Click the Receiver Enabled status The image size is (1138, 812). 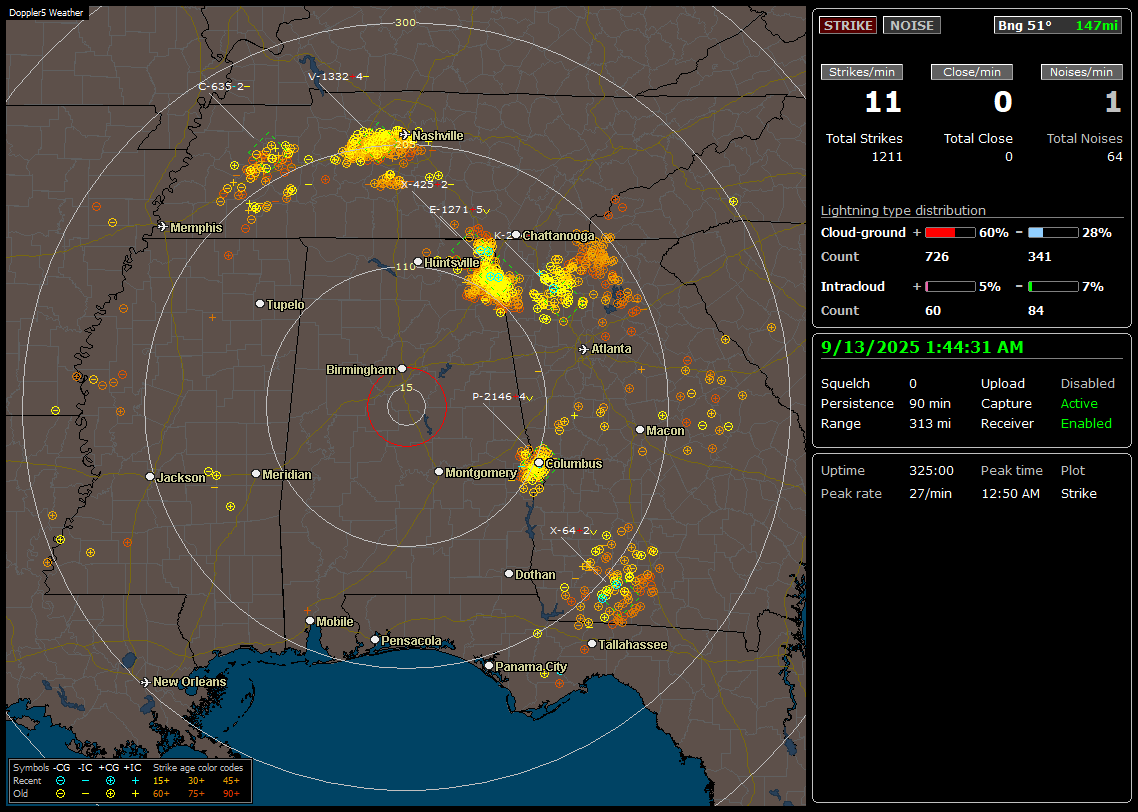pos(1086,424)
